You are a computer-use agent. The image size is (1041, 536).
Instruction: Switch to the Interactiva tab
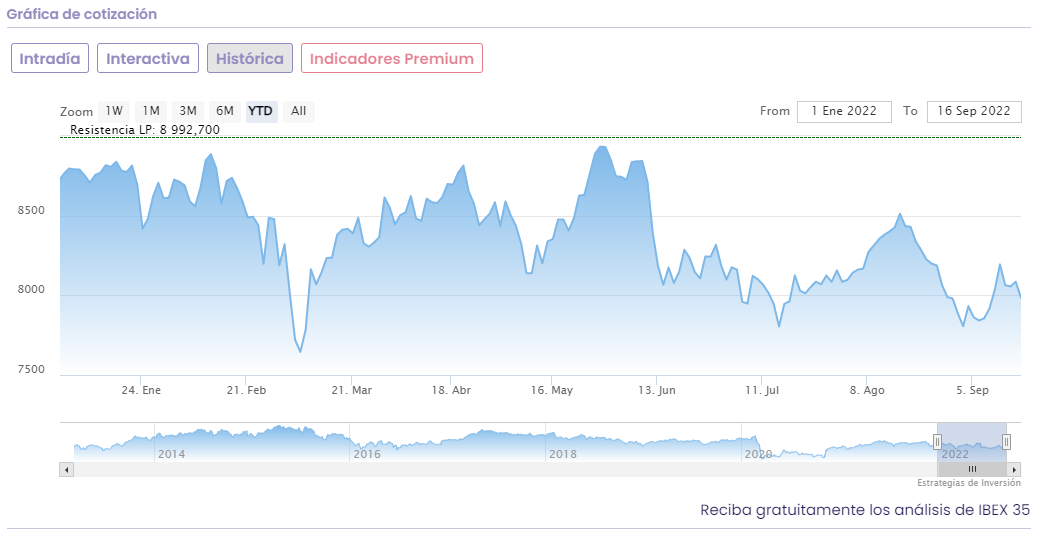[148, 58]
